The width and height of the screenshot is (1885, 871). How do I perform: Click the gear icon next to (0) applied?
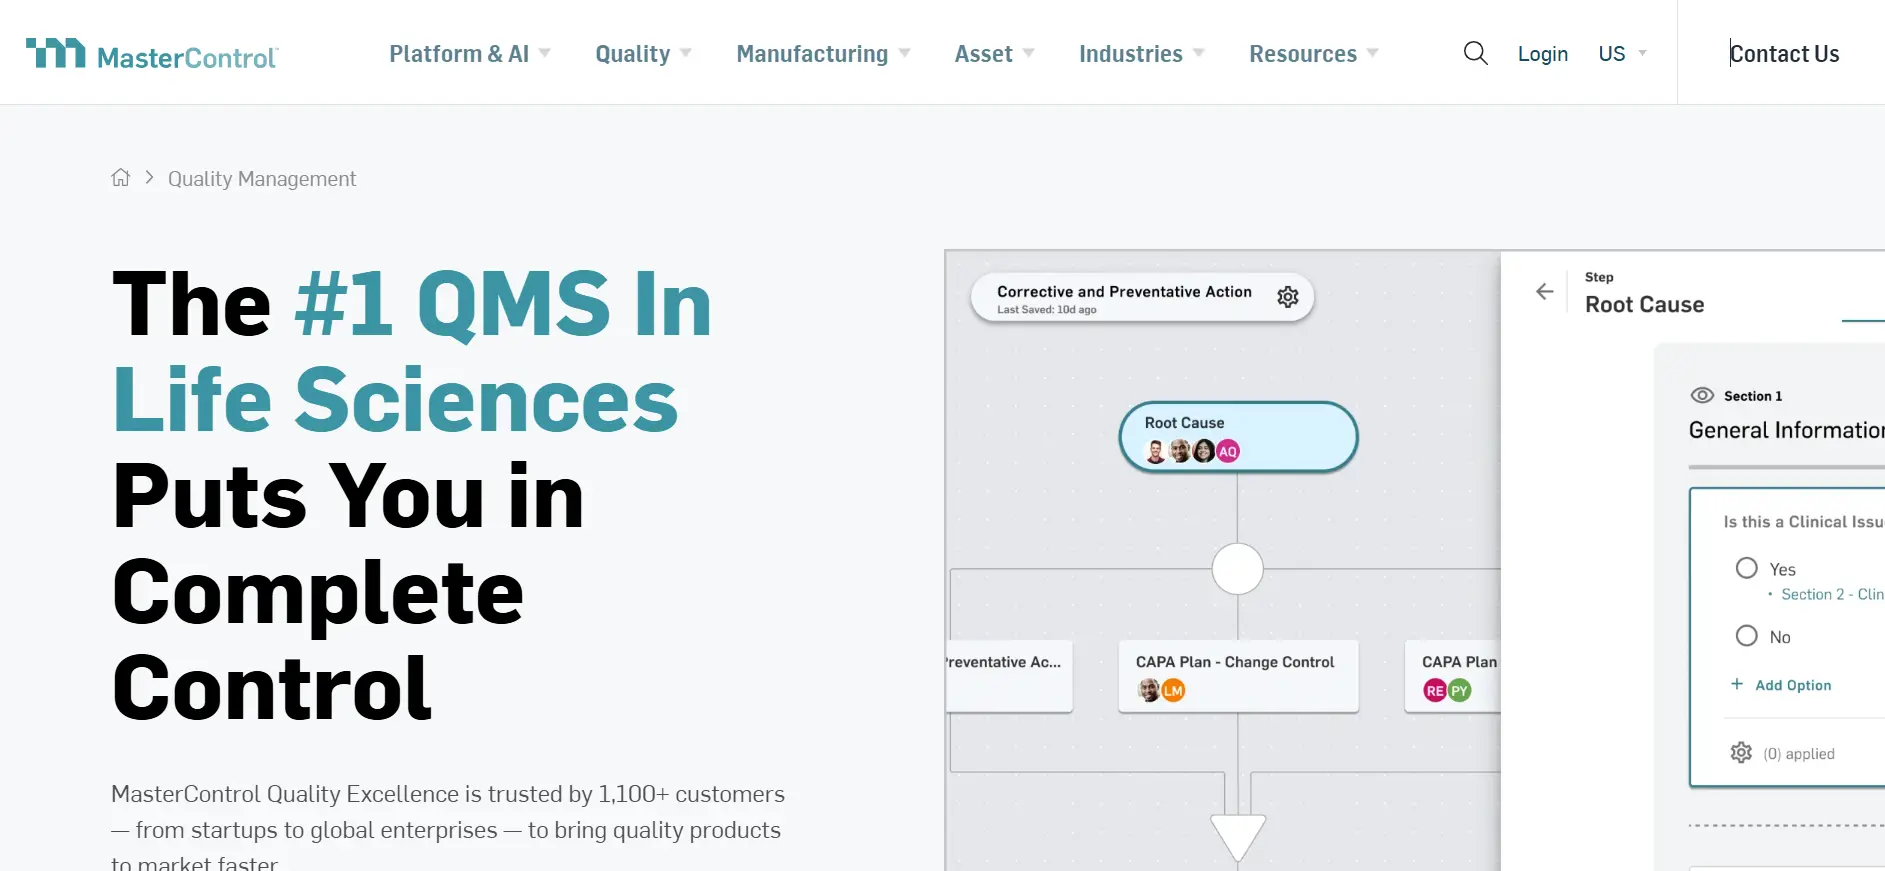pos(1741,753)
